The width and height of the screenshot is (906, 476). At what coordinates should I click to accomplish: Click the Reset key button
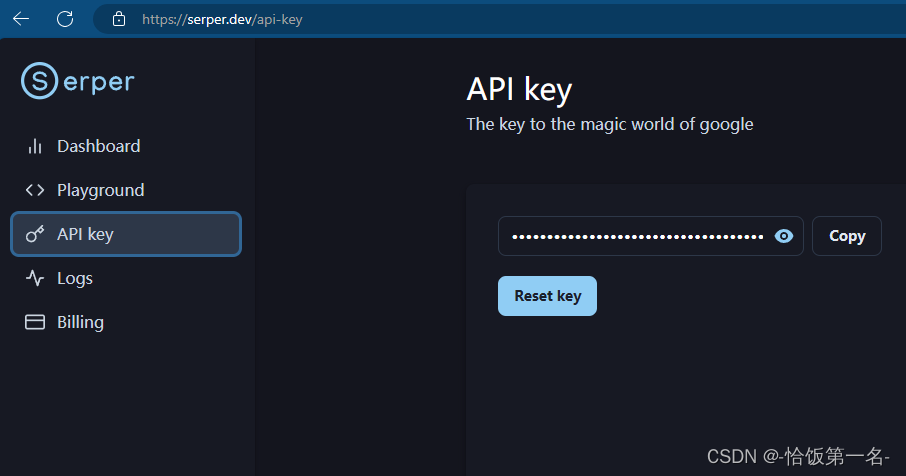pos(547,296)
